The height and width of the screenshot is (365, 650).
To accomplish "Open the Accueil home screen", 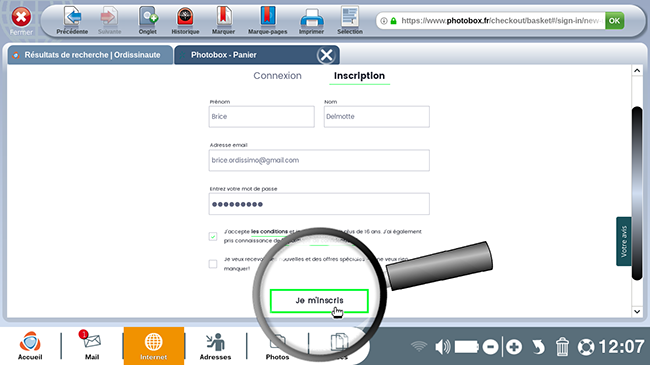I will pos(30,346).
